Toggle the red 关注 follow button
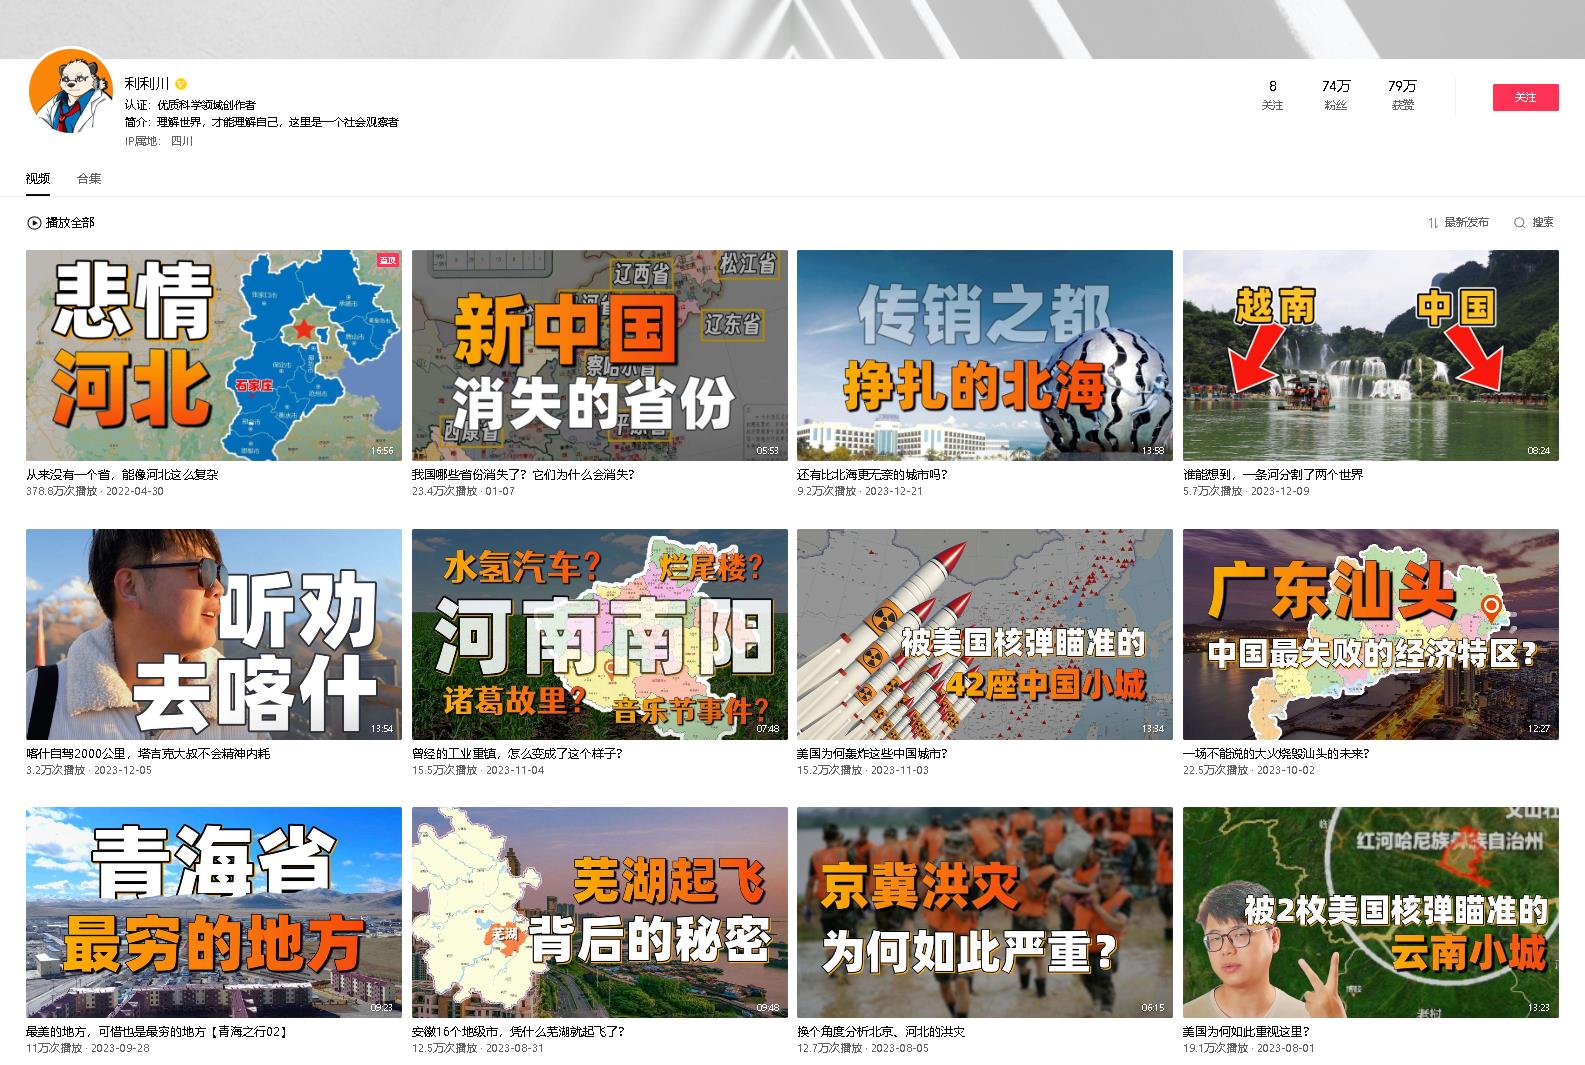 [1524, 97]
